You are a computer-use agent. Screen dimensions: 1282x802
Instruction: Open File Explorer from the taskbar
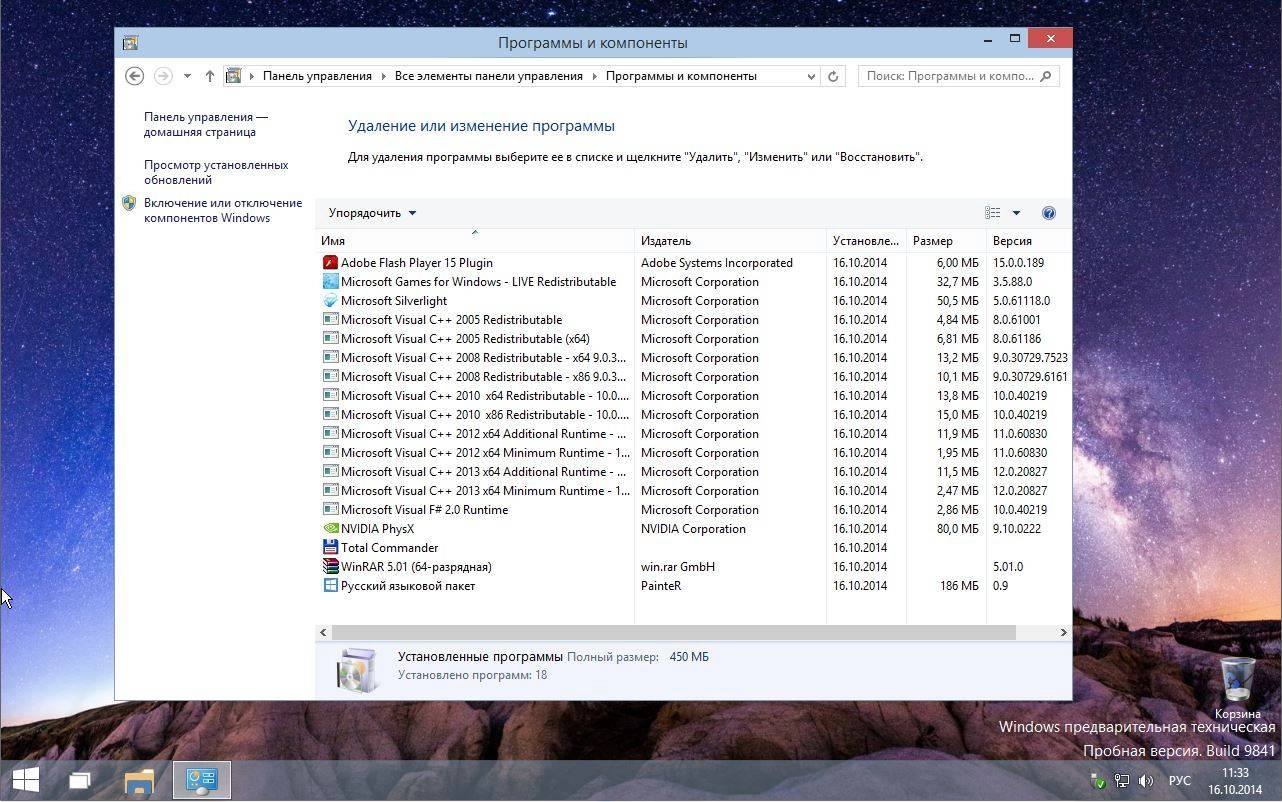point(139,780)
